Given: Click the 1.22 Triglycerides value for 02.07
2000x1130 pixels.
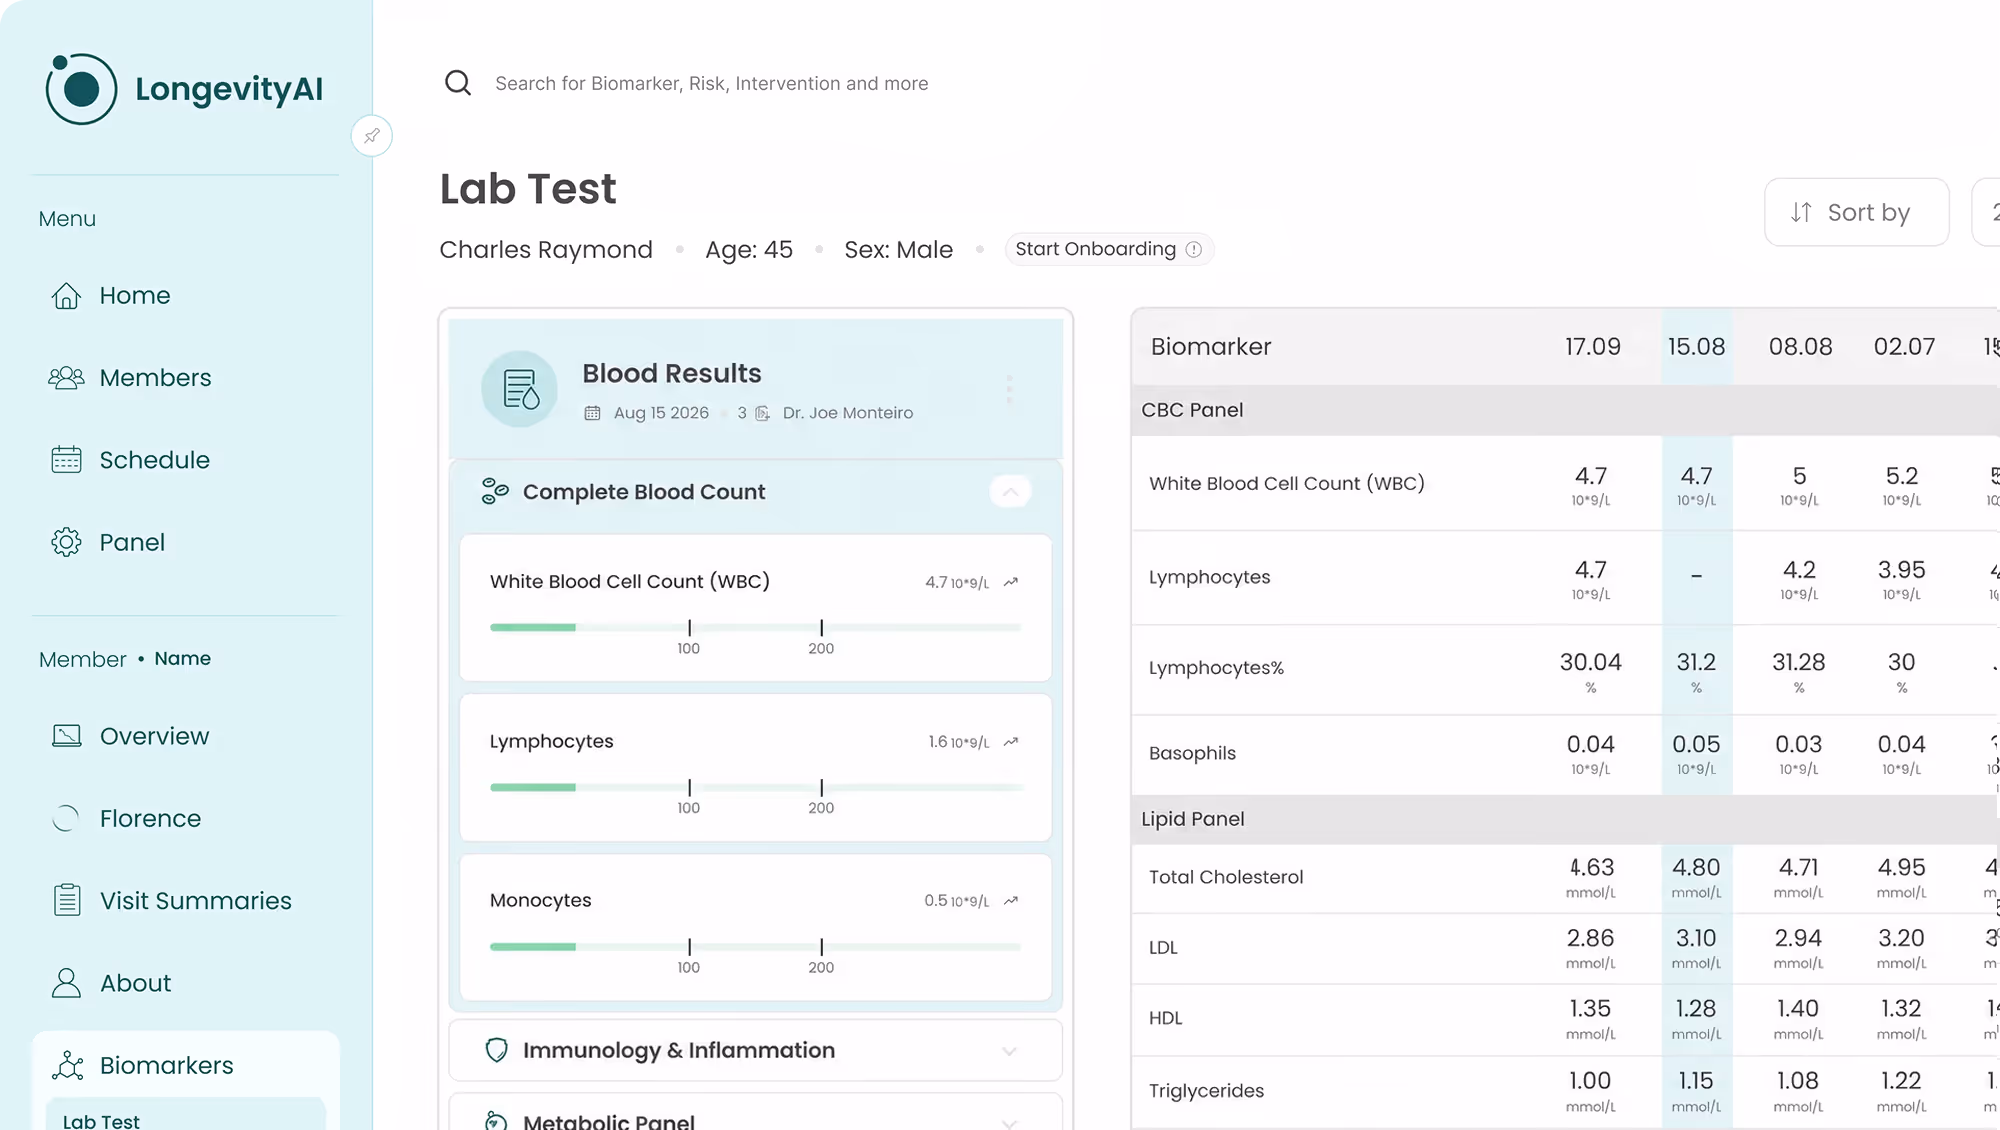Looking at the screenshot, I should [1901, 1081].
